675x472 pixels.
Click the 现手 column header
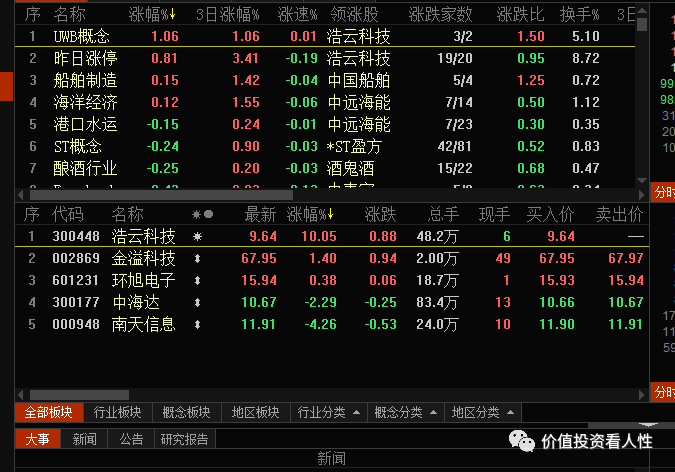495,214
